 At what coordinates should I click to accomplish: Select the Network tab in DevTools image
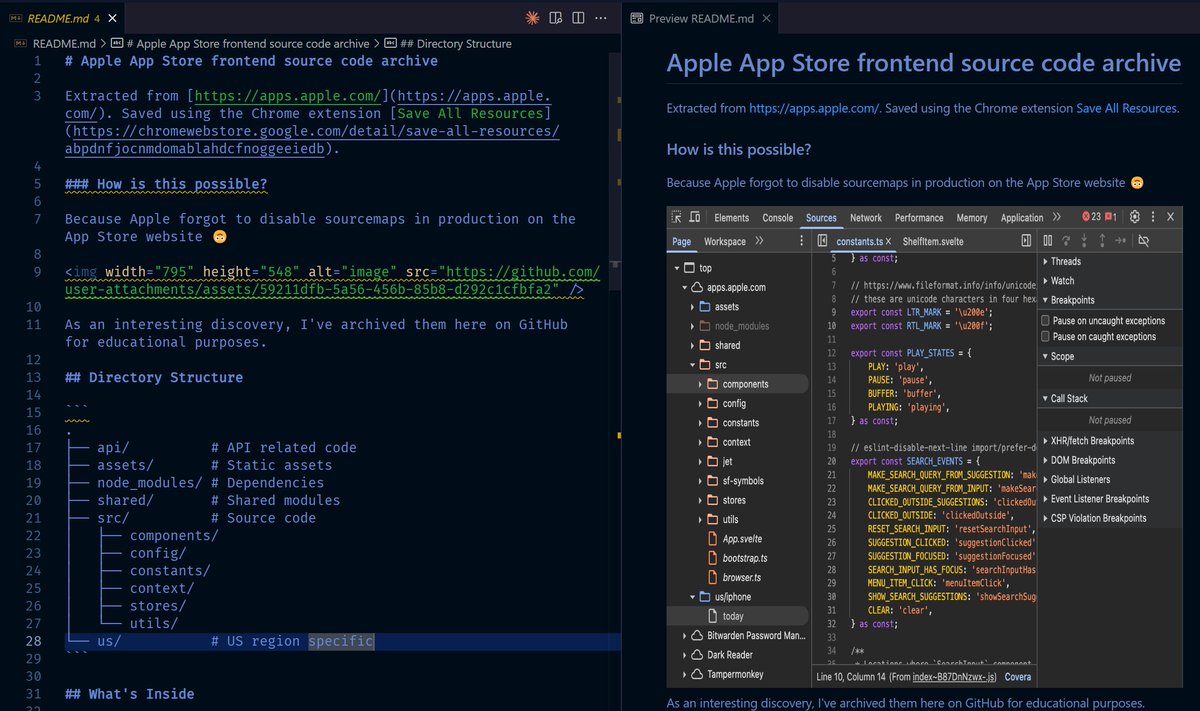(x=866, y=217)
